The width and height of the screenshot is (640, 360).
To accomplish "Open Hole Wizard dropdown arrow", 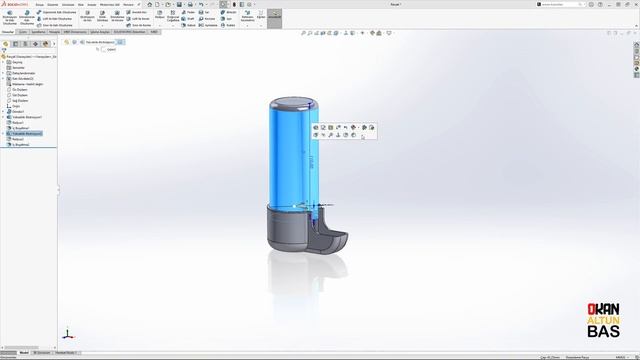I will (x=102, y=26).
